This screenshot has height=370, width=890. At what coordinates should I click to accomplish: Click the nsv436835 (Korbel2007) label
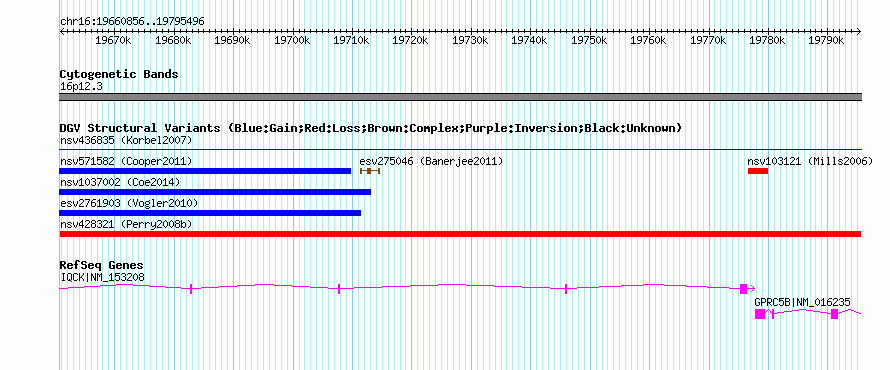click(x=126, y=140)
